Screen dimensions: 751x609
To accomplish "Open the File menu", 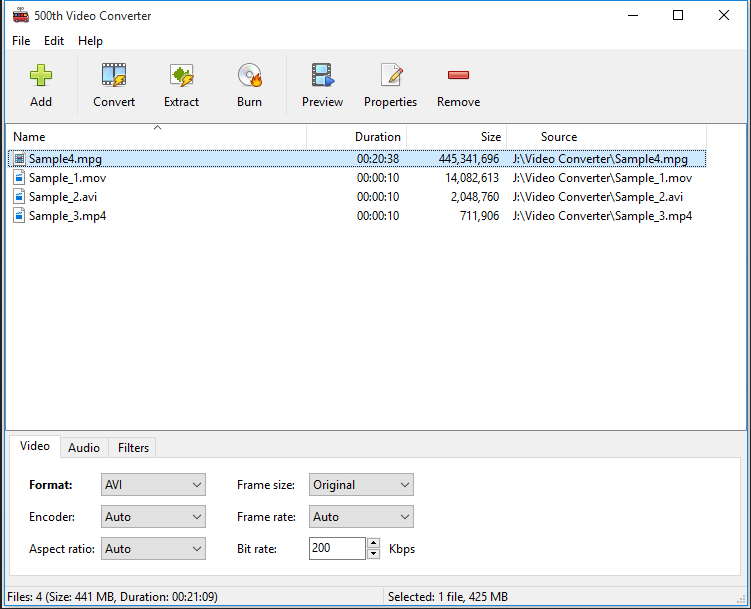I will [21, 41].
